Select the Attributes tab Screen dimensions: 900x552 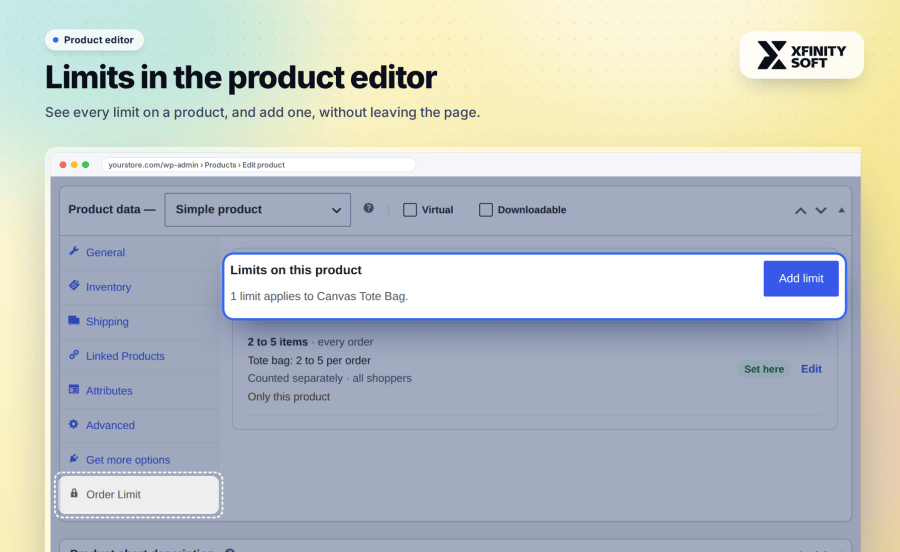point(139,391)
